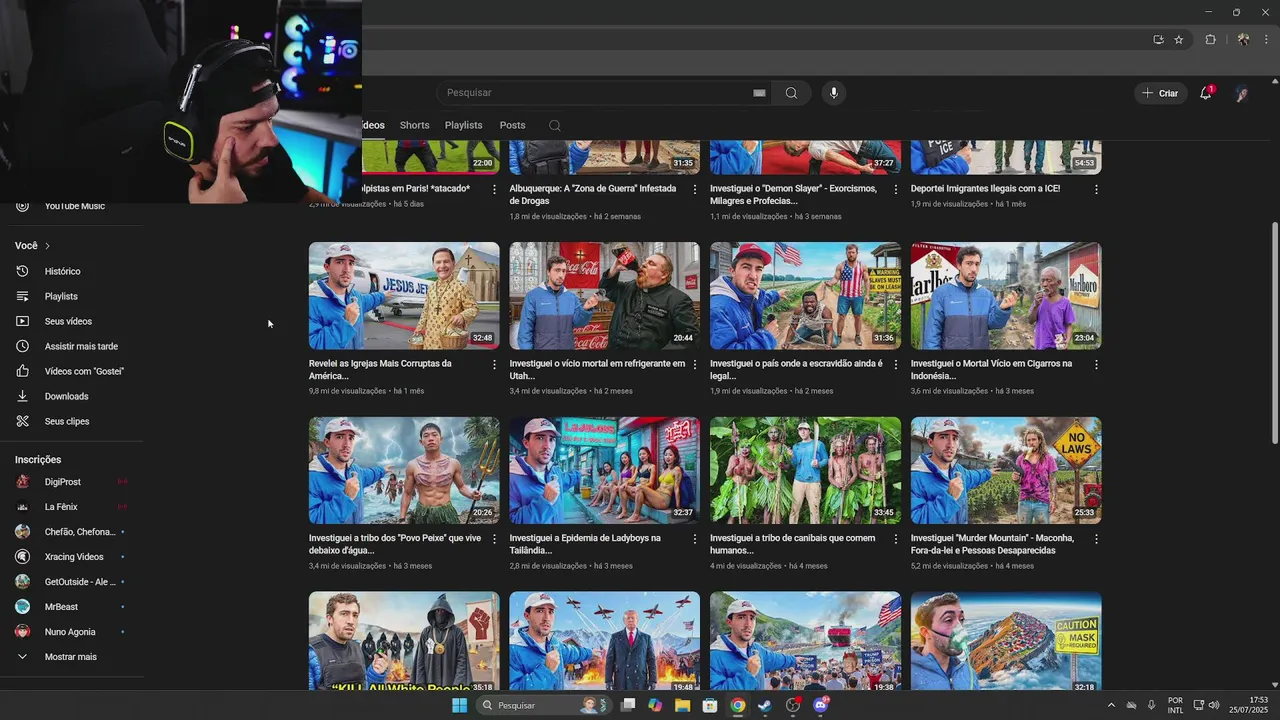Open options for Ladyboys na Tailândia video

point(695,539)
